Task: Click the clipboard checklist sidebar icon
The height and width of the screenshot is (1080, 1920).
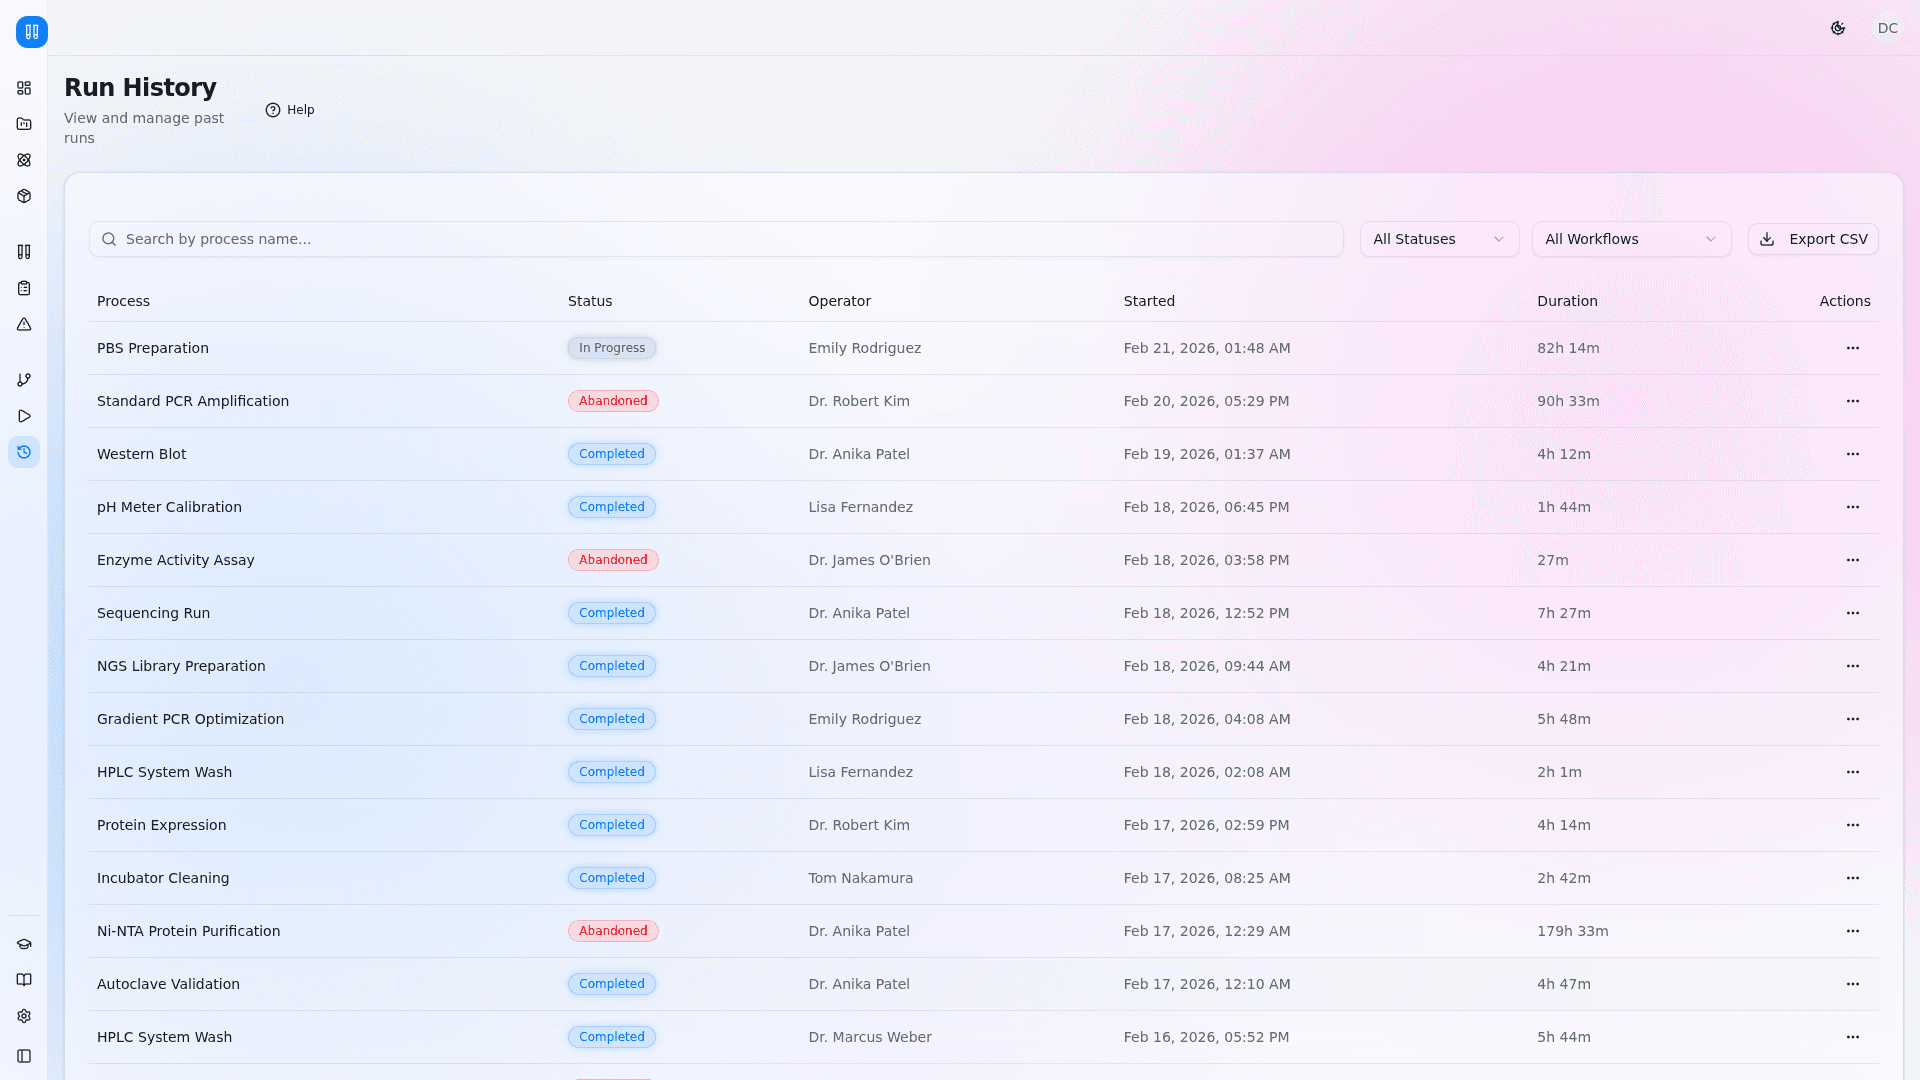Action: [24, 288]
